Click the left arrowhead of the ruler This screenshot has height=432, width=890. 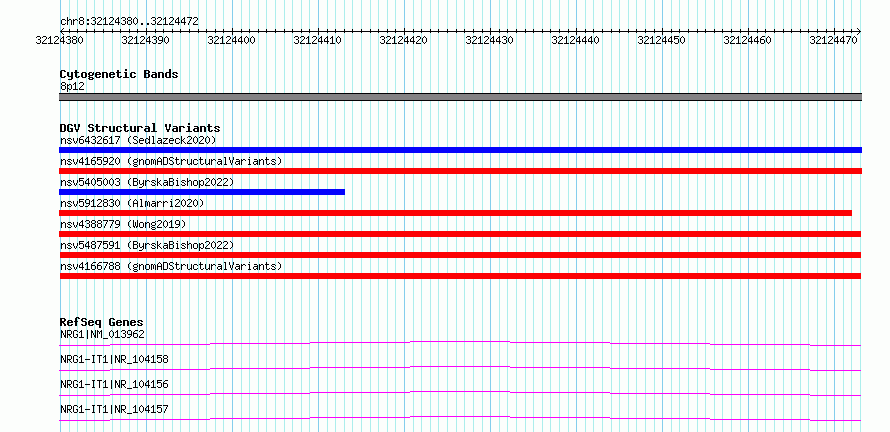(x=62, y=31)
